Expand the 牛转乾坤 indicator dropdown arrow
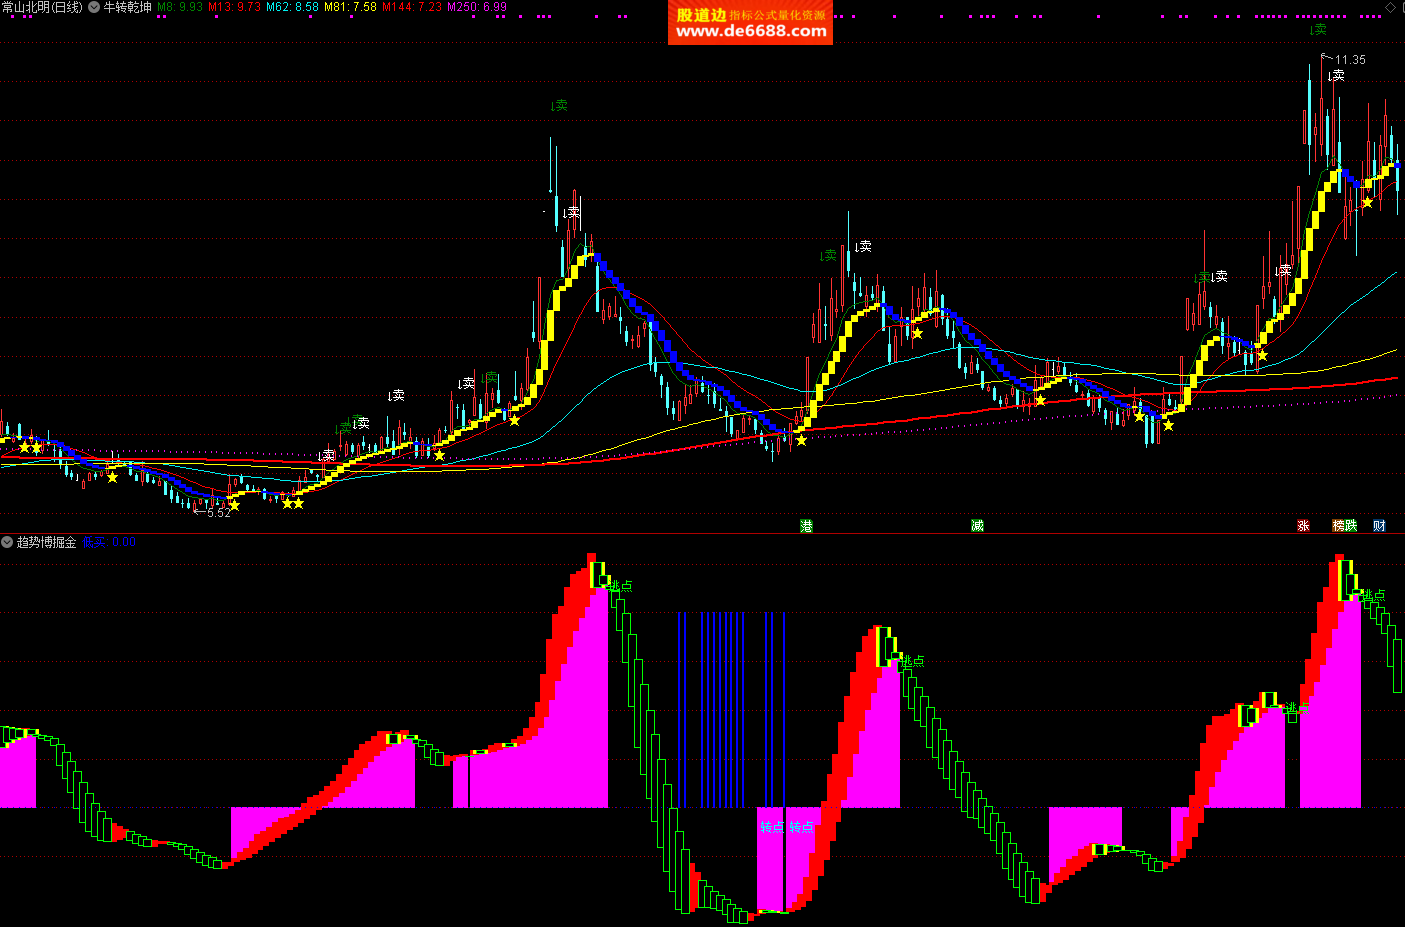The width and height of the screenshot is (1405, 927). click(x=94, y=7)
